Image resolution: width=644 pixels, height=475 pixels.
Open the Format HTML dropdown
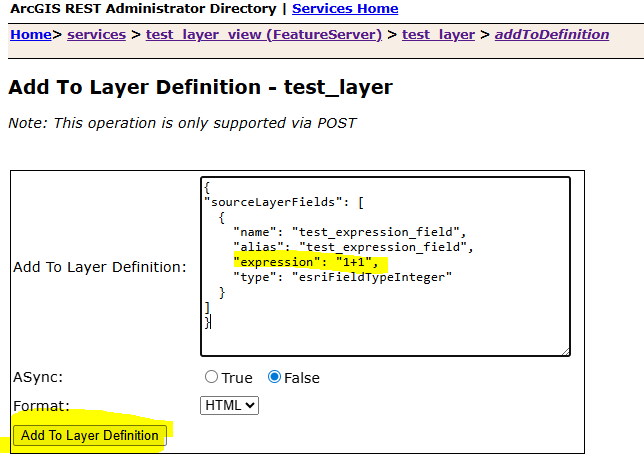[x=229, y=405]
